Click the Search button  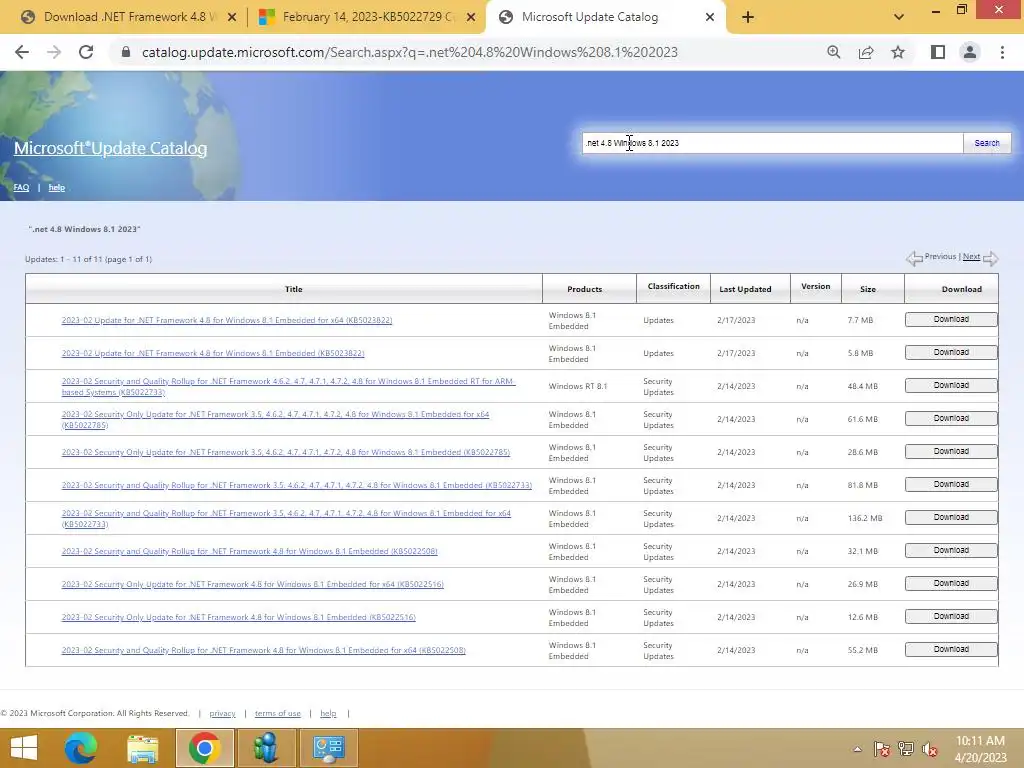point(987,143)
